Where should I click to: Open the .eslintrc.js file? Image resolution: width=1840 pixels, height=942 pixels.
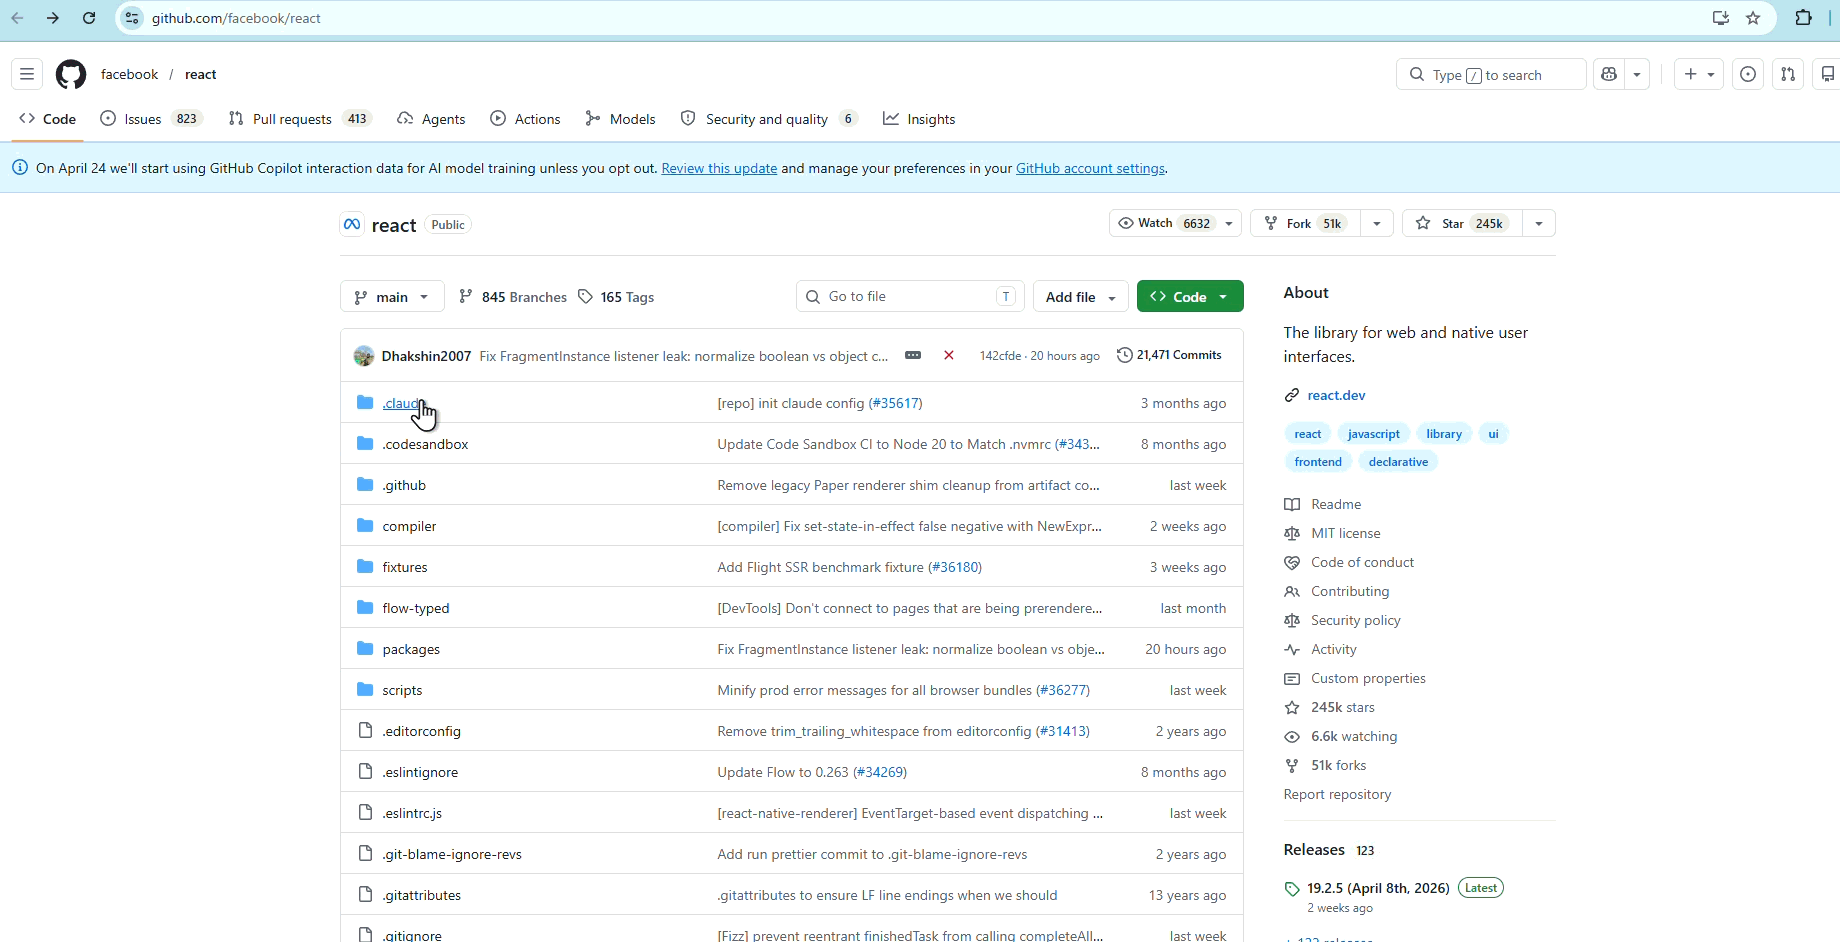[412, 813]
